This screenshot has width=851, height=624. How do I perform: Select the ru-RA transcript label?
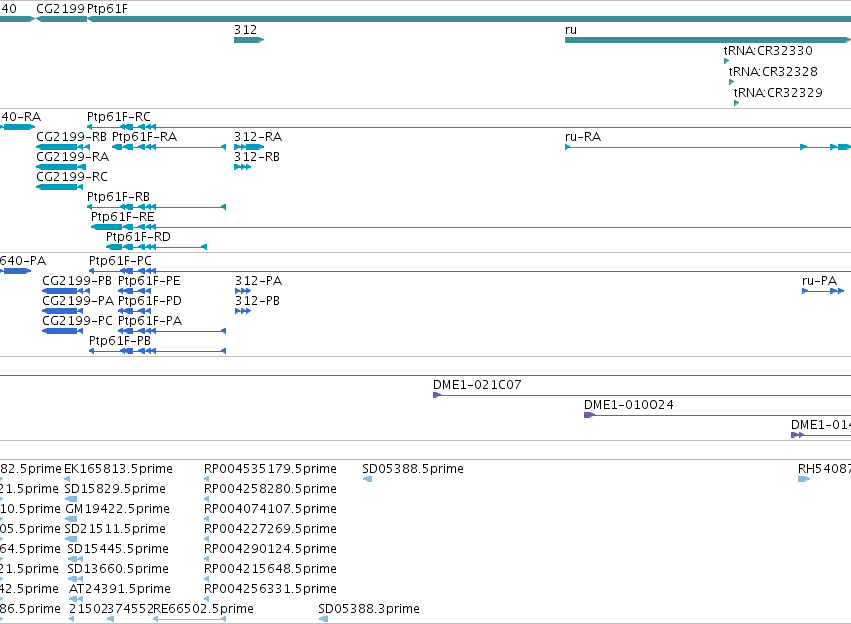pos(583,137)
